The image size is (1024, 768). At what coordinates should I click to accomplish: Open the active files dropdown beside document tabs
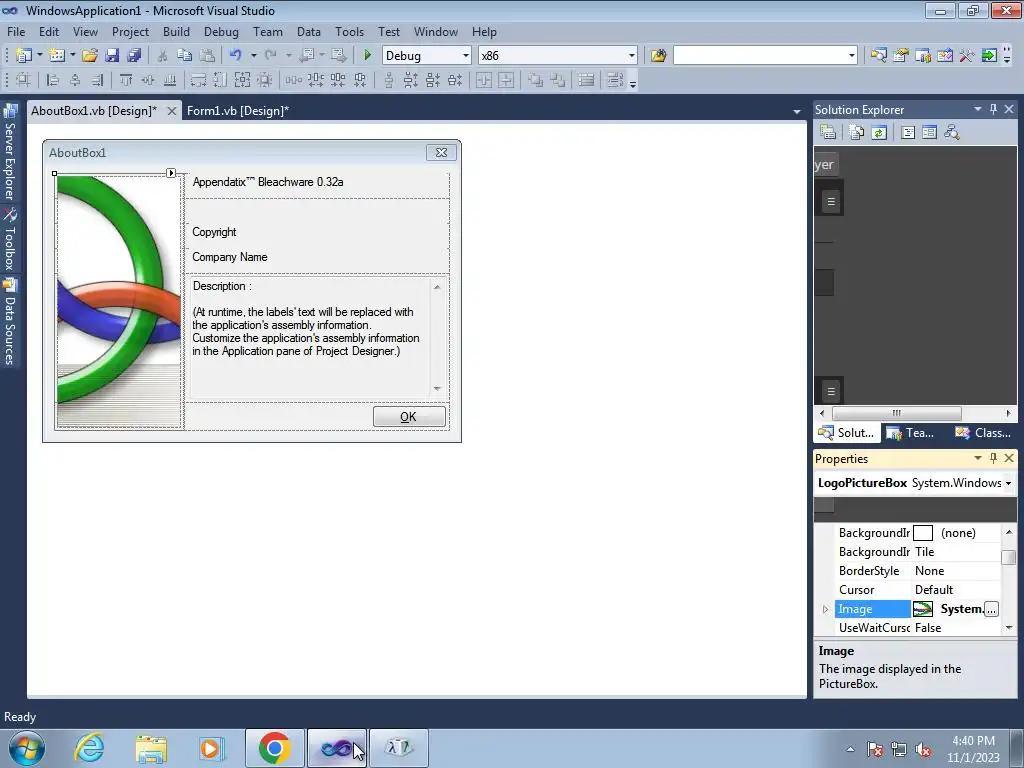797,112
